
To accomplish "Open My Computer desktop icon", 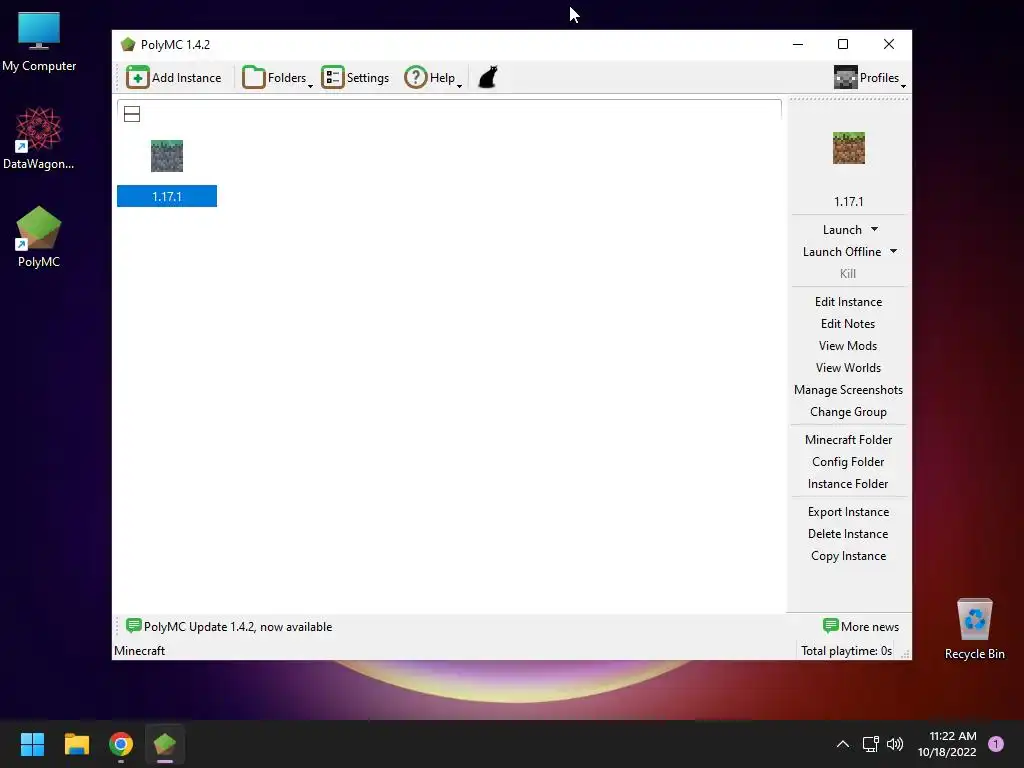I will (x=39, y=41).
